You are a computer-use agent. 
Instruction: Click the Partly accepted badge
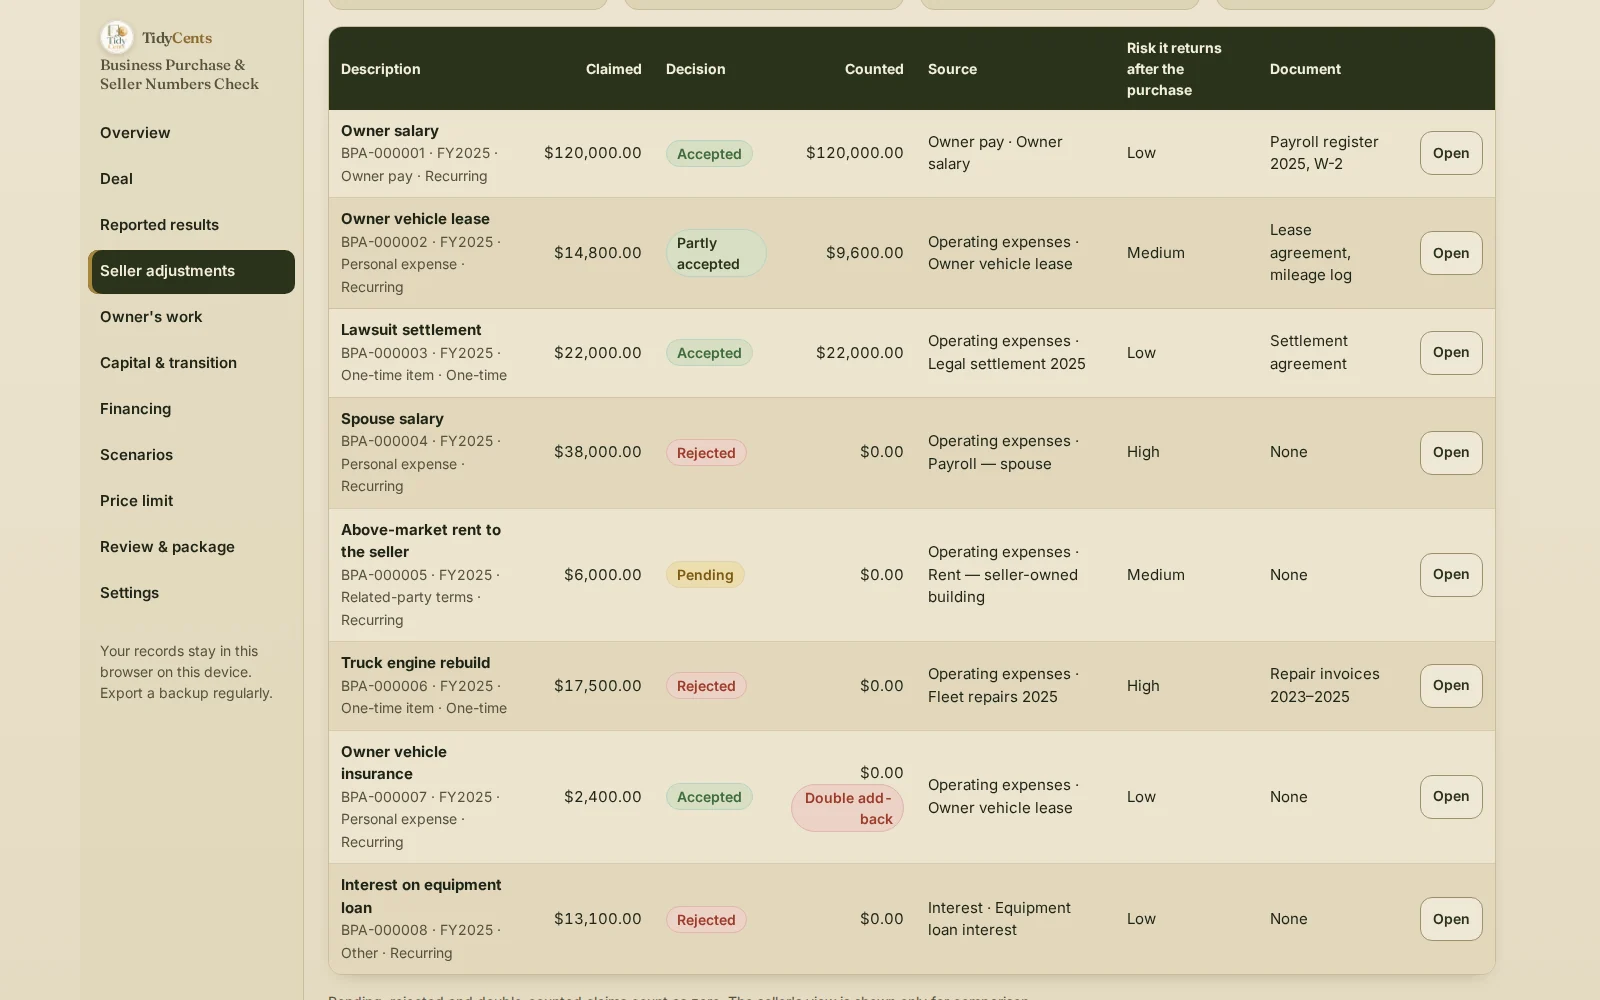point(716,253)
